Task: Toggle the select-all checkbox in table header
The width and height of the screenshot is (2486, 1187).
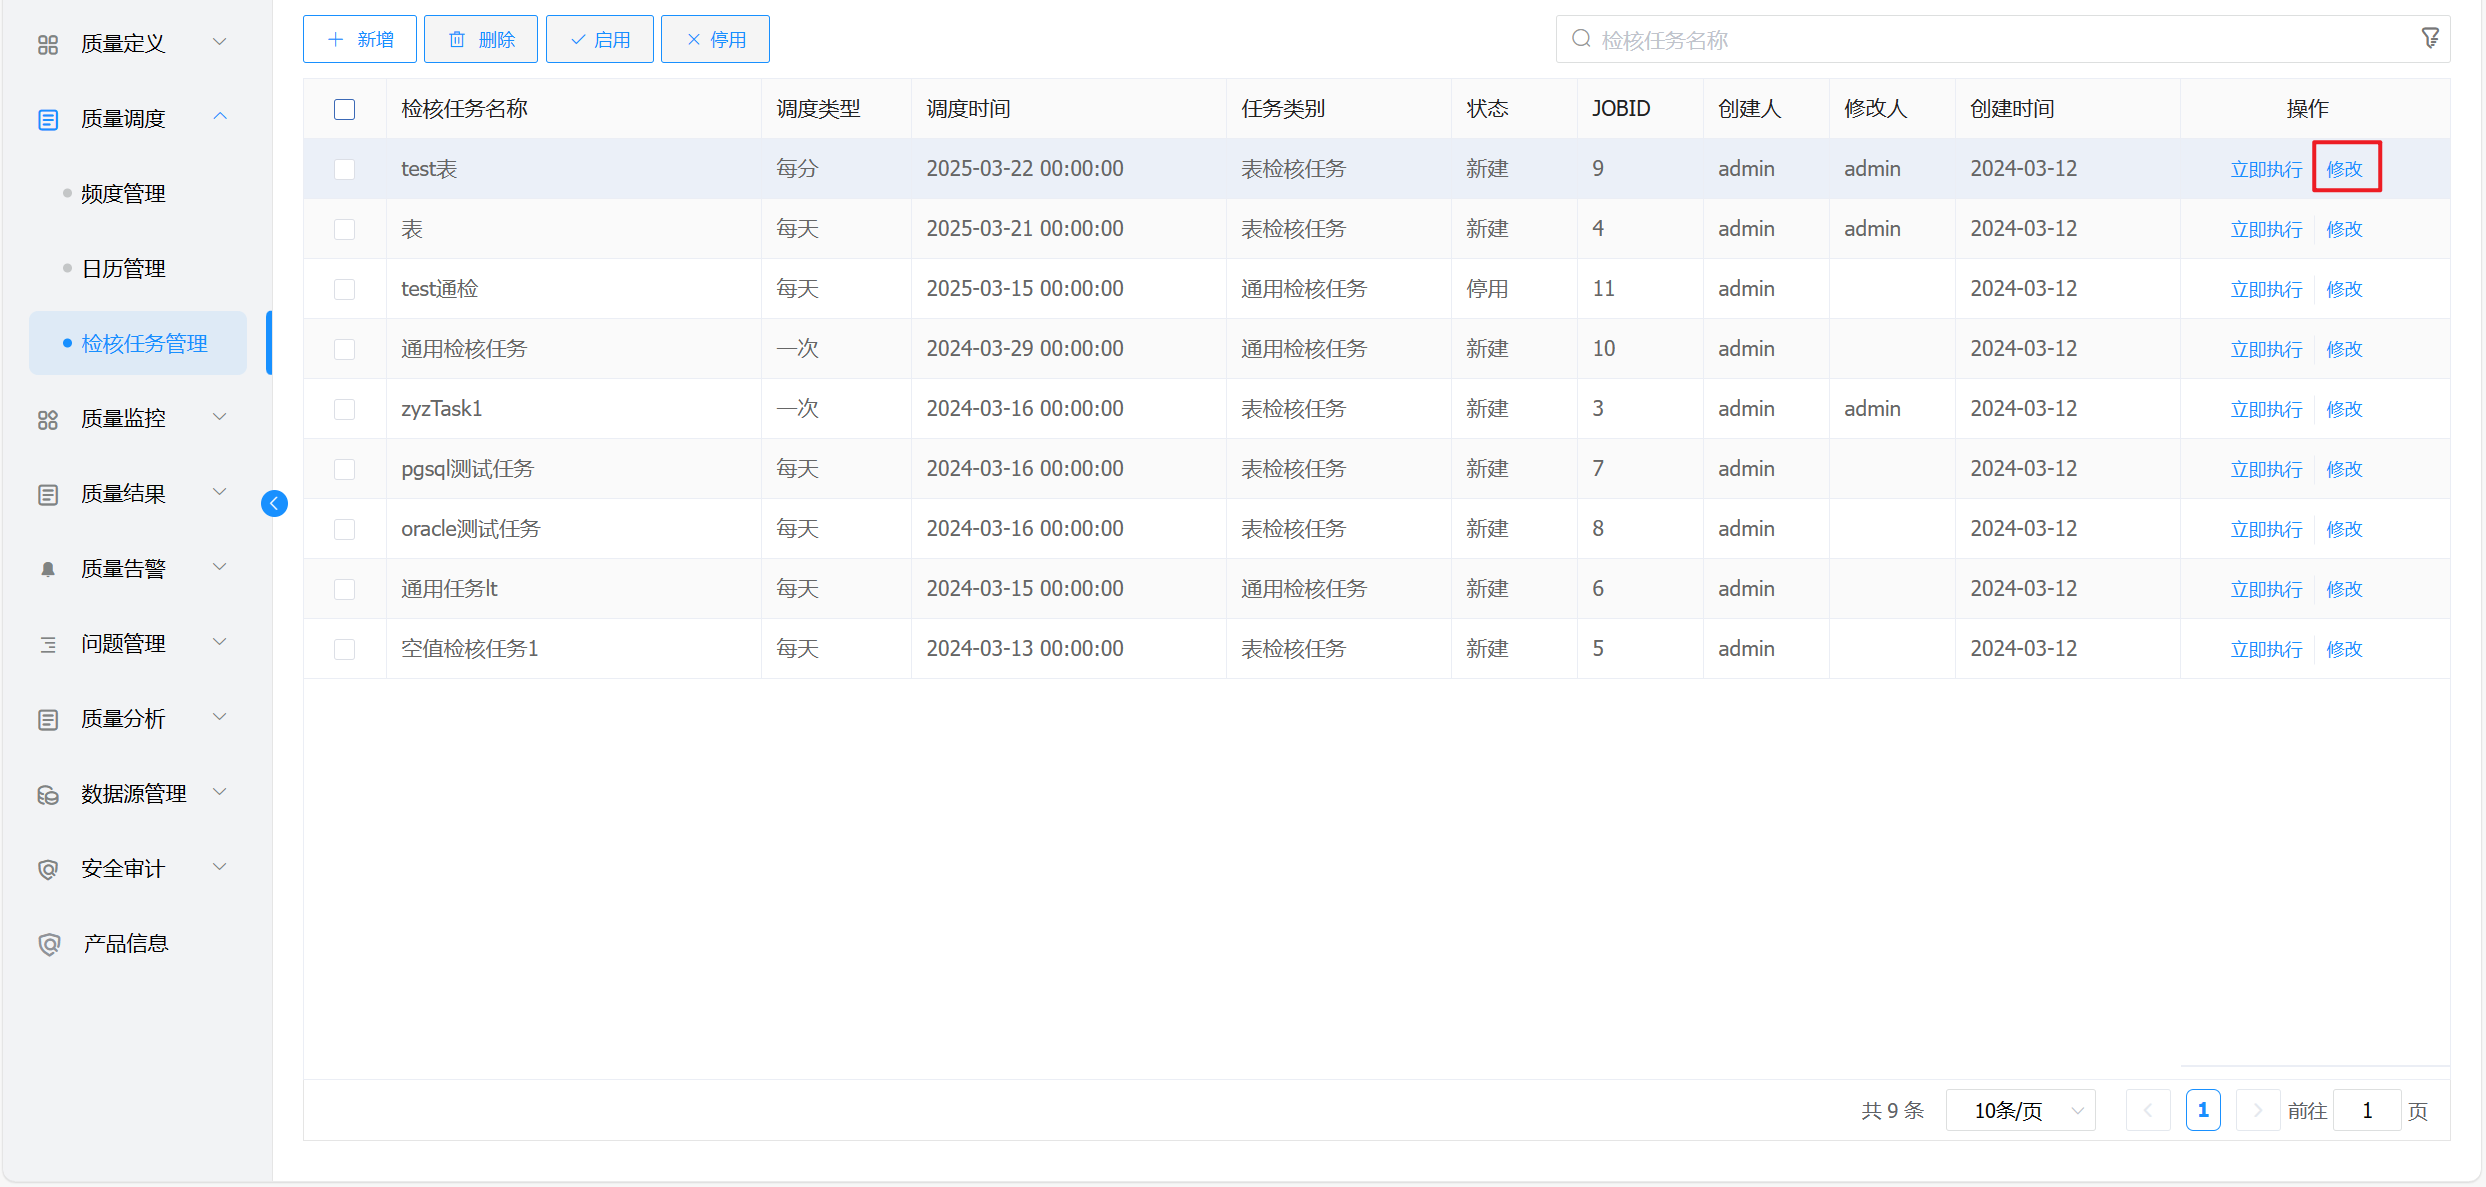Action: click(345, 109)
